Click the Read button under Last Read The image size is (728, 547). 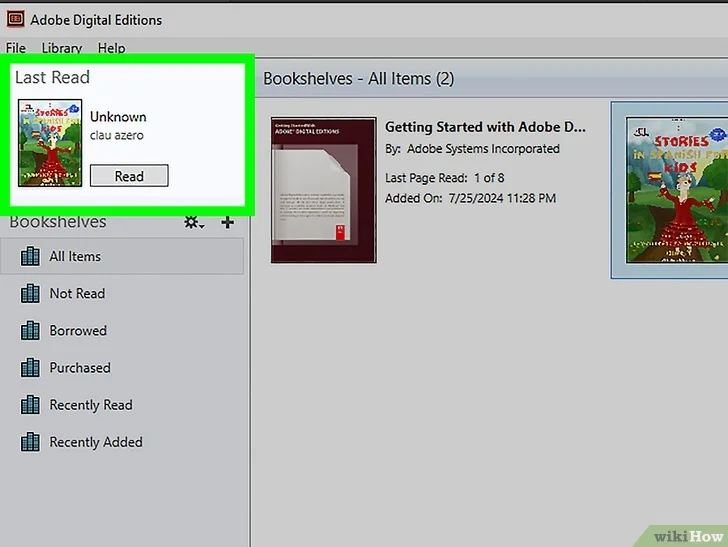(129, 176)
